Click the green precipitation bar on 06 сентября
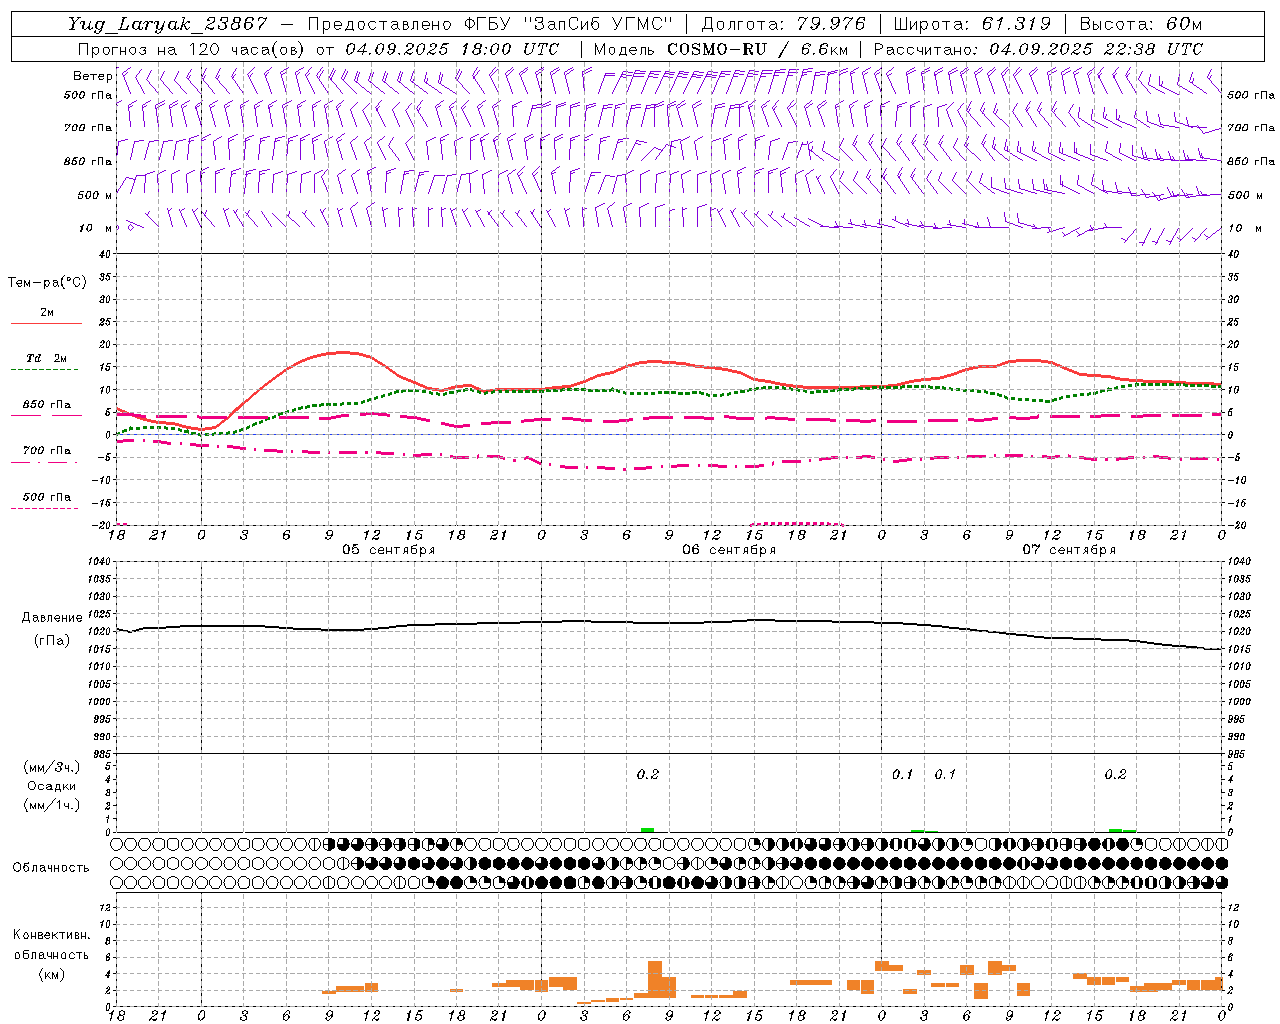This screenshot has width=1280, height=1024. (x=647, y=830)
